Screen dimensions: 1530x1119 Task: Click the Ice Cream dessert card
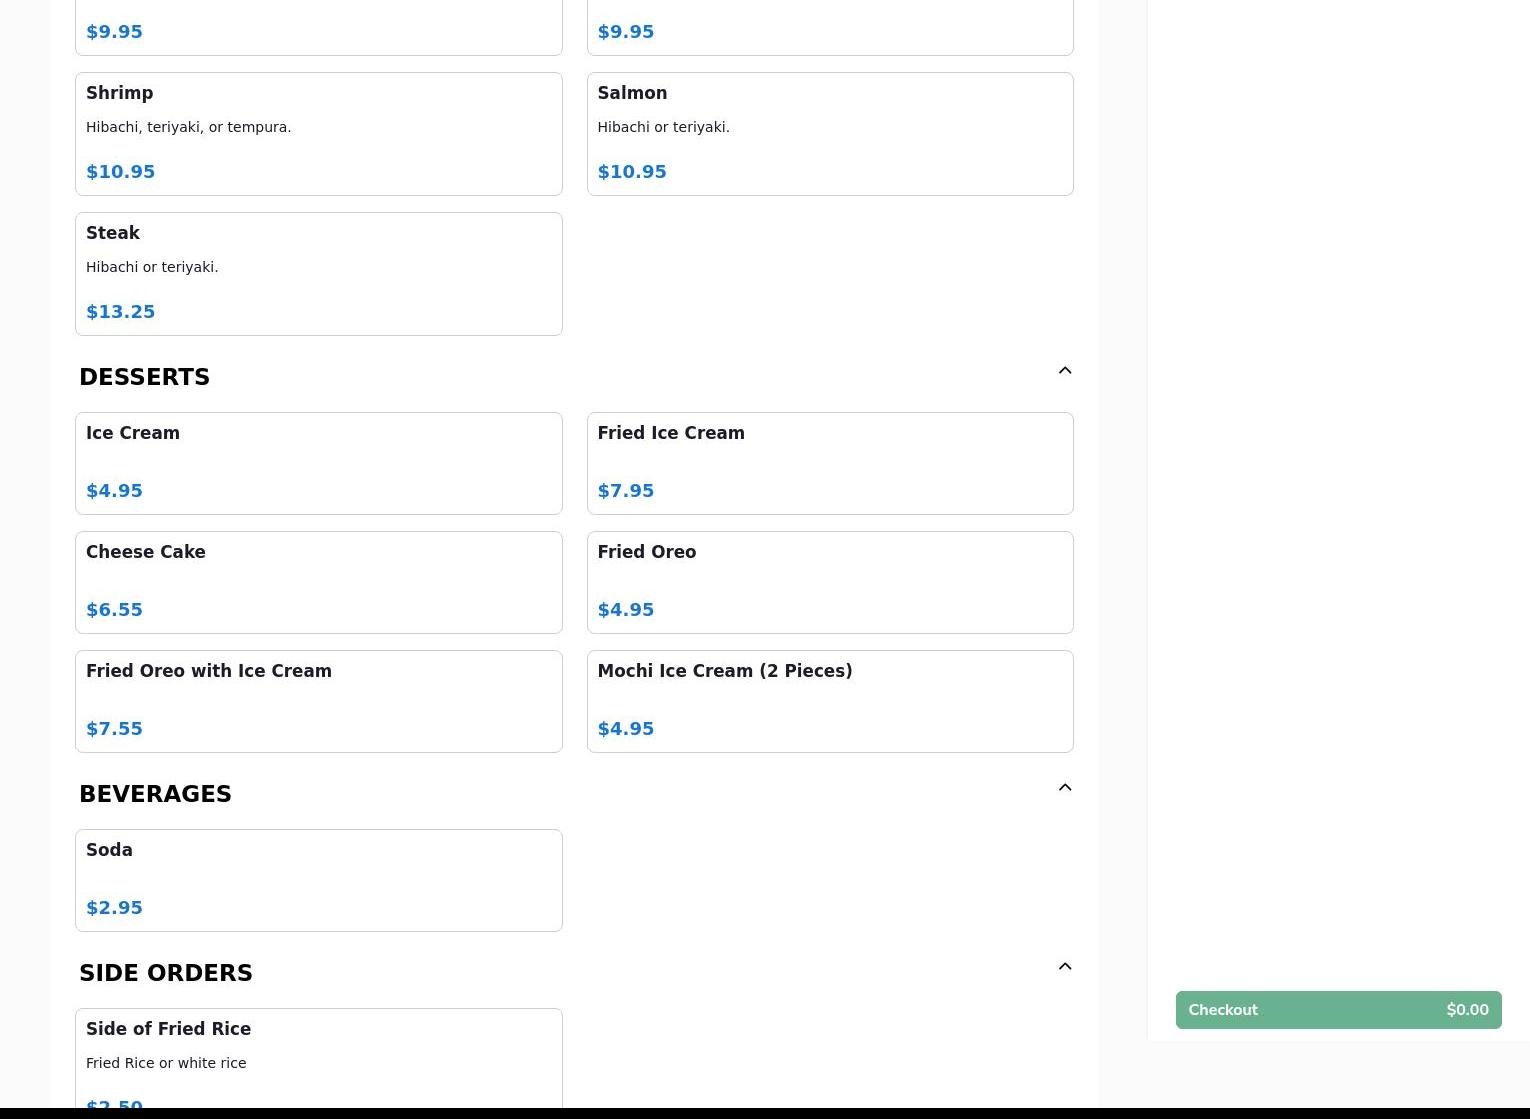(319, 463)
